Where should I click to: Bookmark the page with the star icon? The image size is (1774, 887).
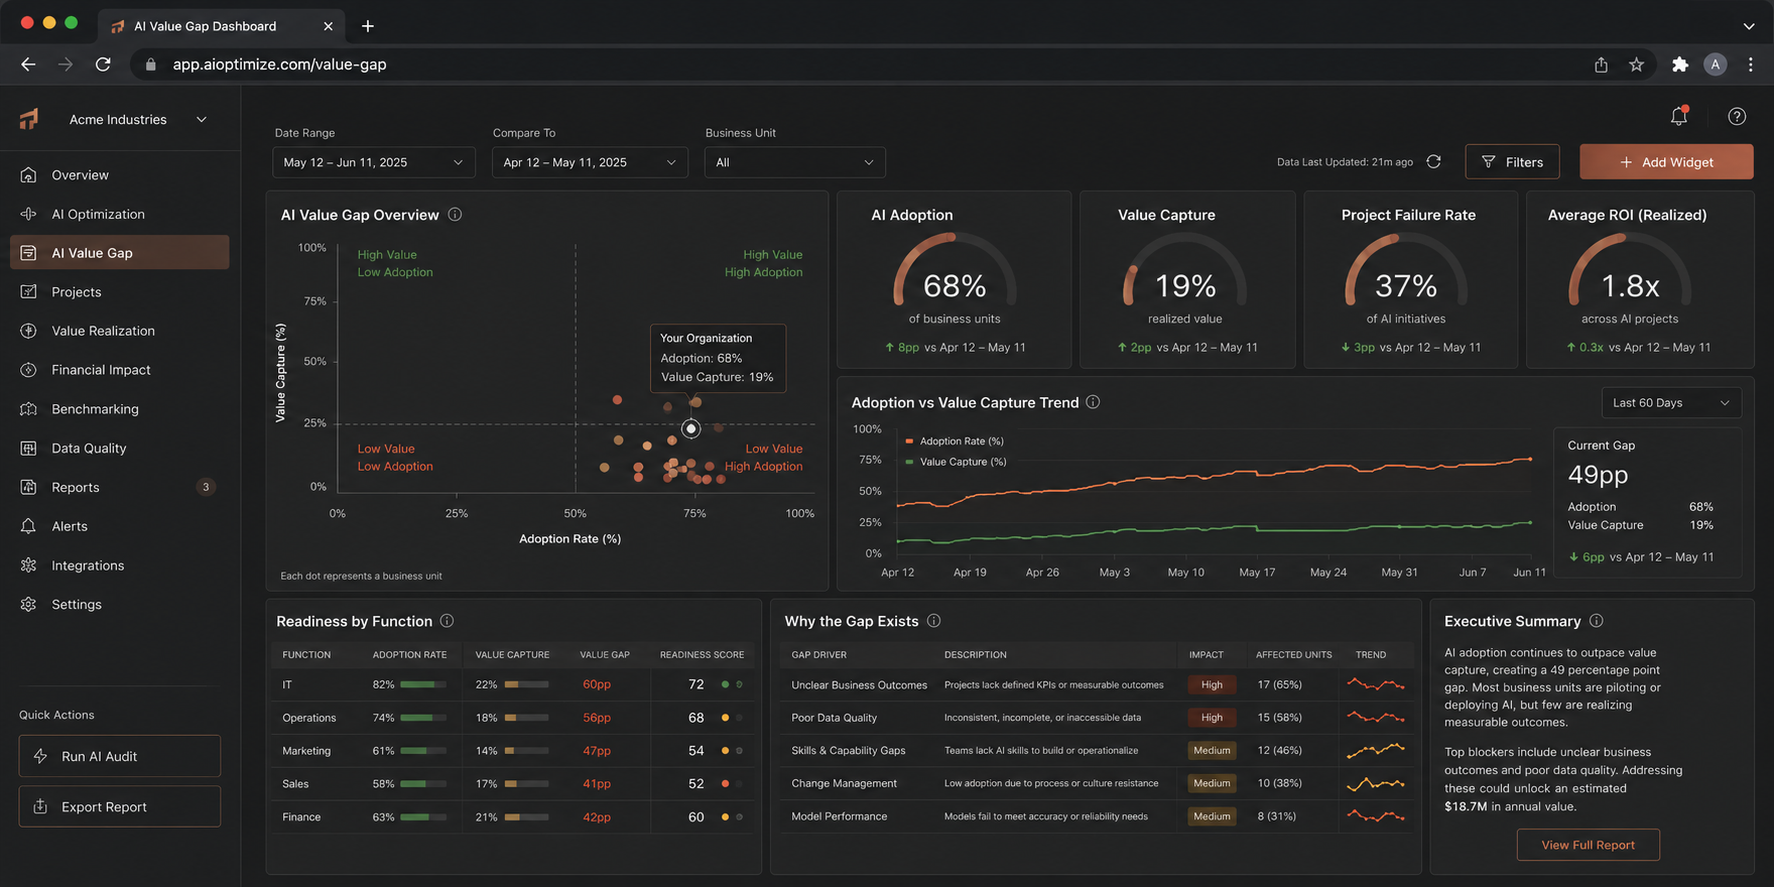pos(1636,64)
